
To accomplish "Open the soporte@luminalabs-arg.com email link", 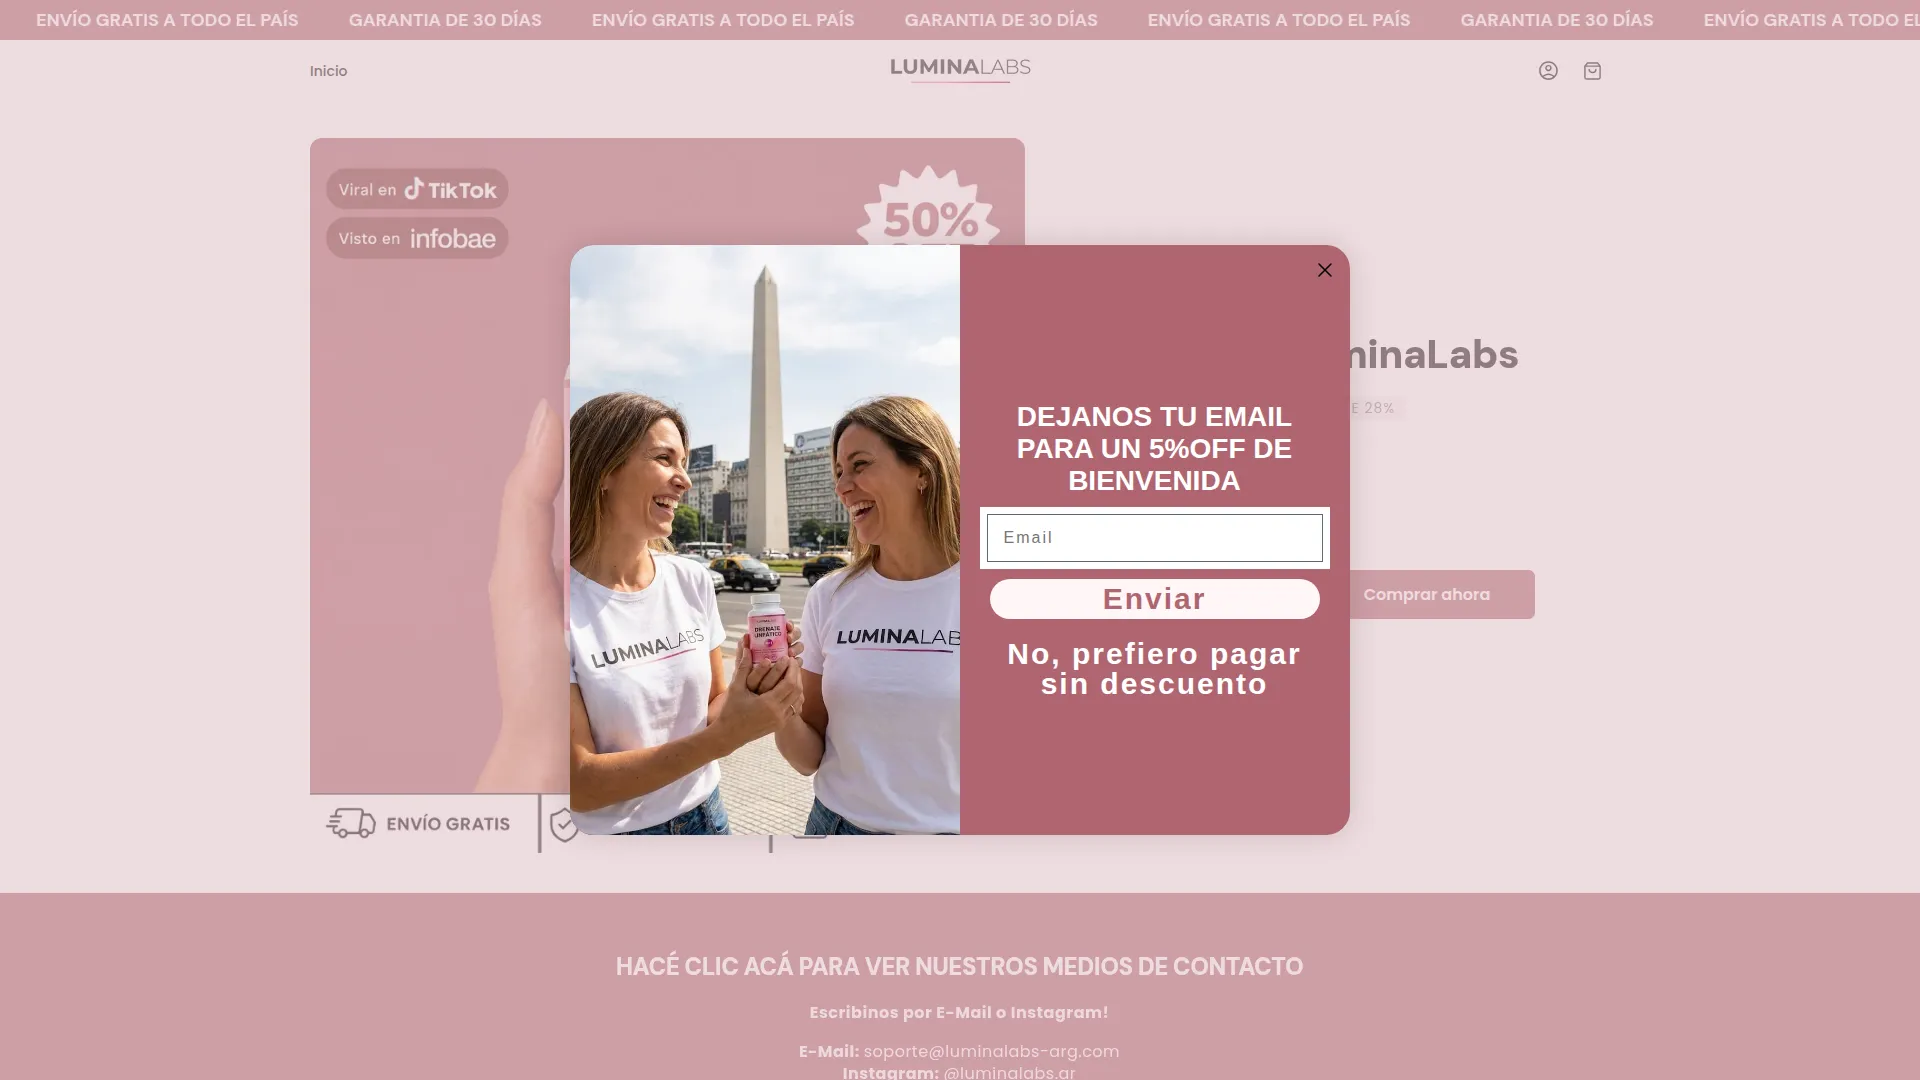I will (991, 1051).
